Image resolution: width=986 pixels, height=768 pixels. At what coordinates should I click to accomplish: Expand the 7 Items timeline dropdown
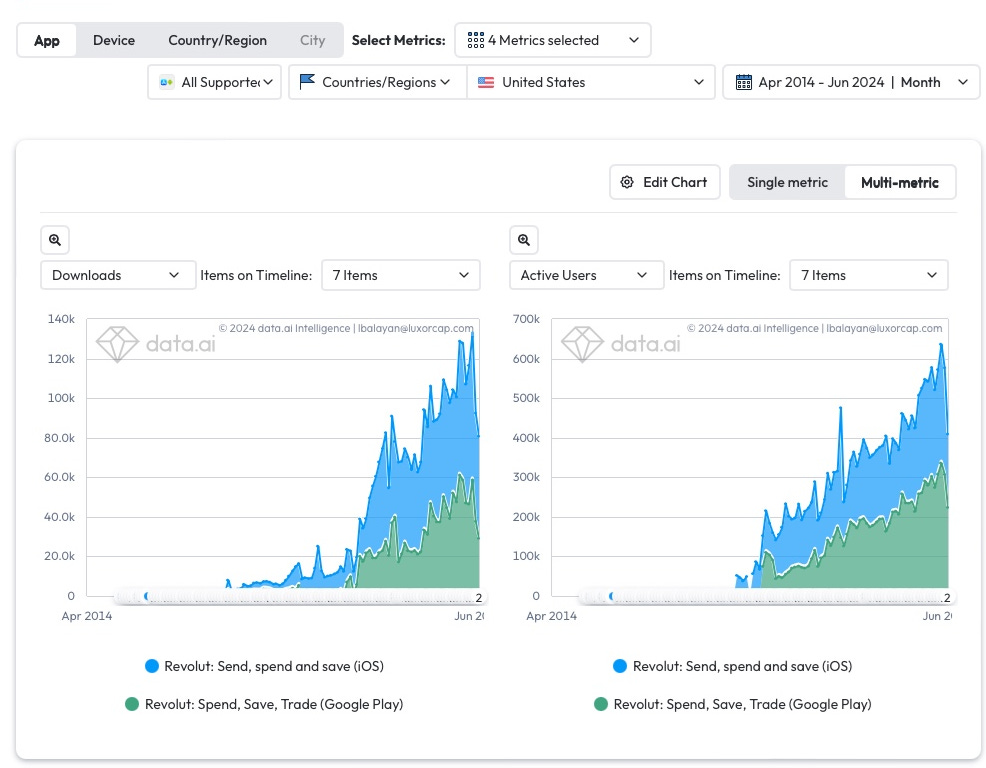point(400,274)
